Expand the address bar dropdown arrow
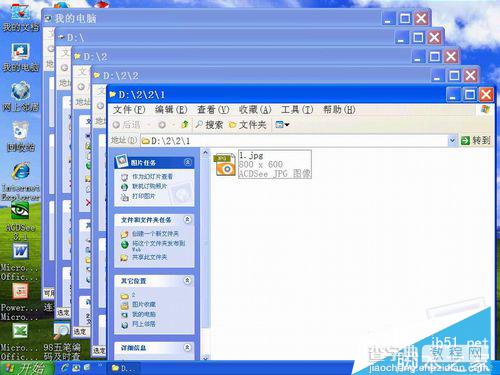This screenshot has height=375, width=500. tap(452, 141)
